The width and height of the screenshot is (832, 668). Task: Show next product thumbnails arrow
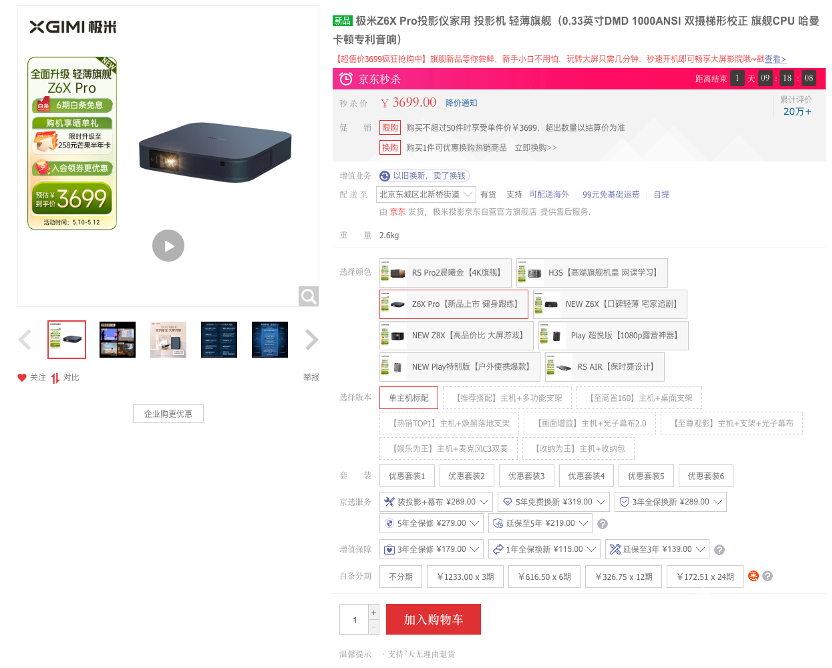[x=311, y=340]
